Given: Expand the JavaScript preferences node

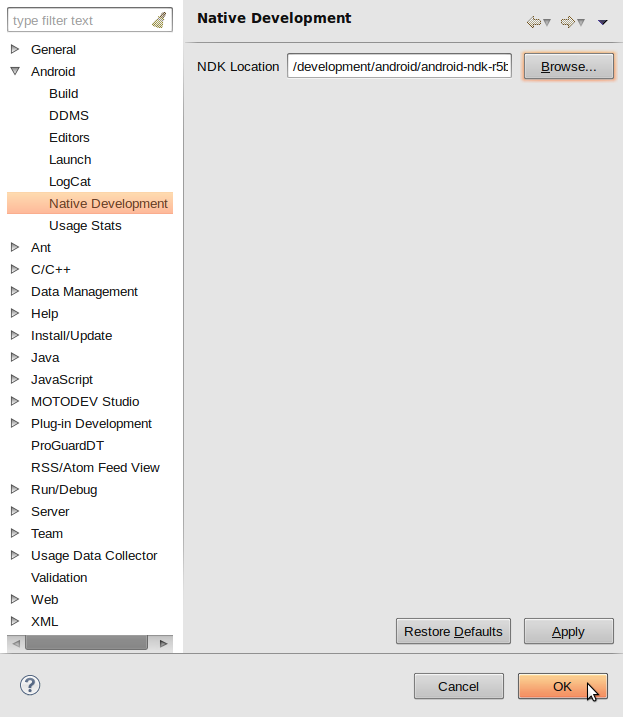Looking at the screenshot, I should coord(15,379).
